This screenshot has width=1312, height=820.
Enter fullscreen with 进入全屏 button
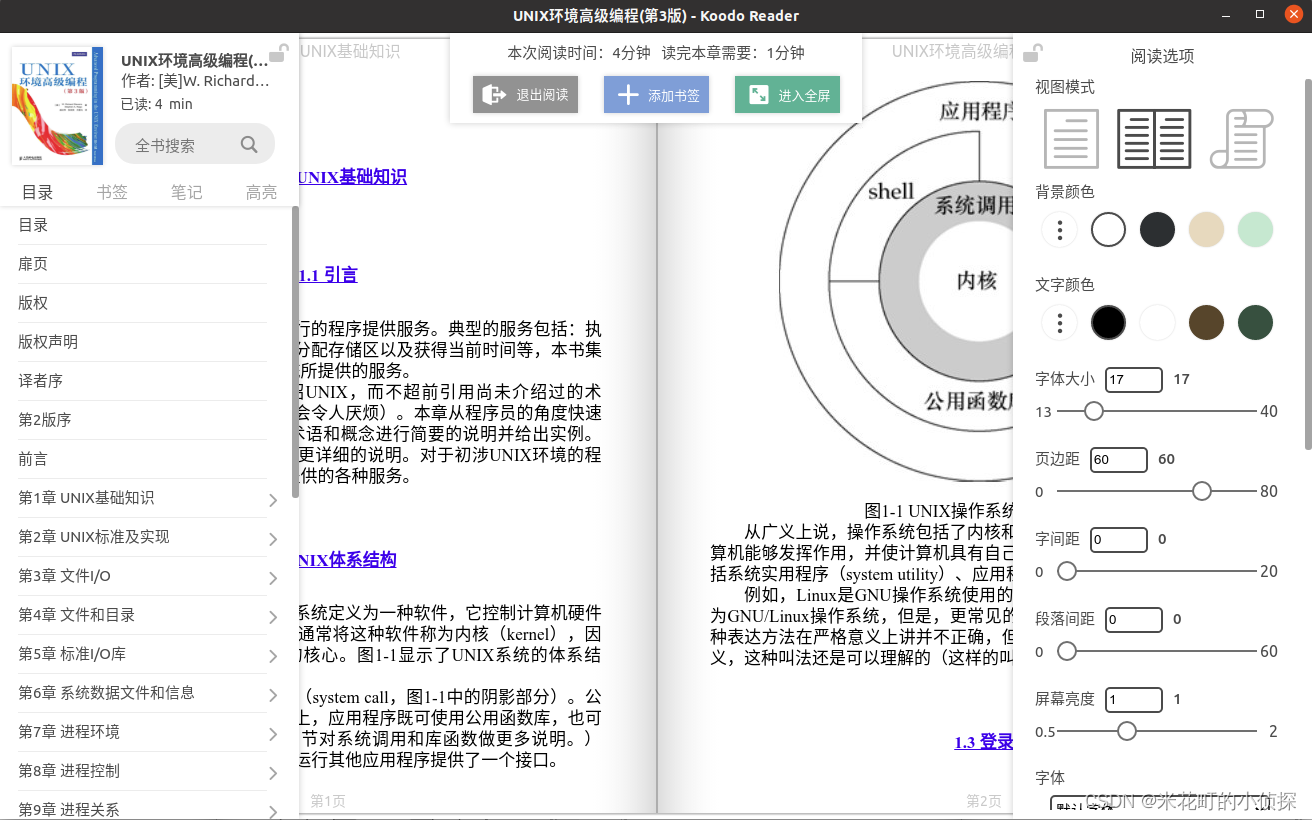click(788, 95)
